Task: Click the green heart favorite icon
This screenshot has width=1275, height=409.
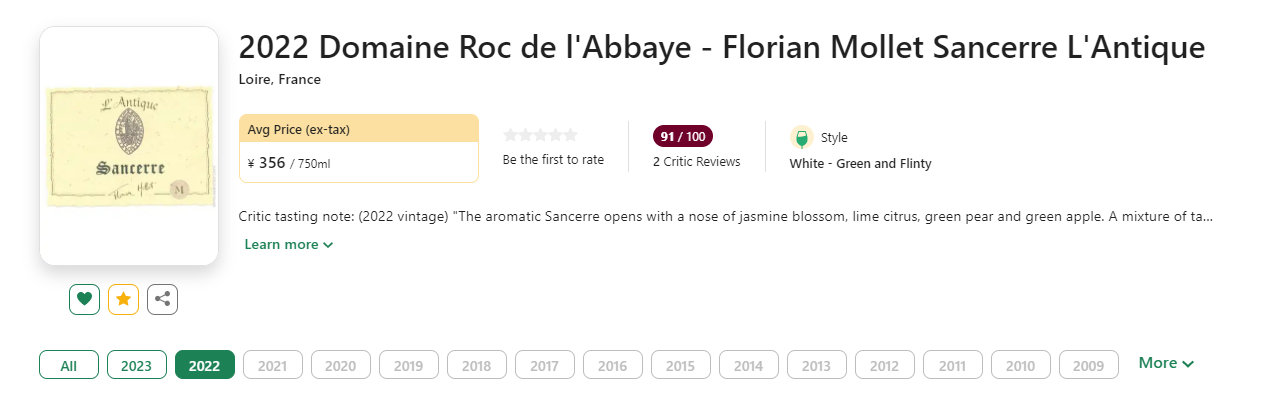Action: [x=84, y=299]
